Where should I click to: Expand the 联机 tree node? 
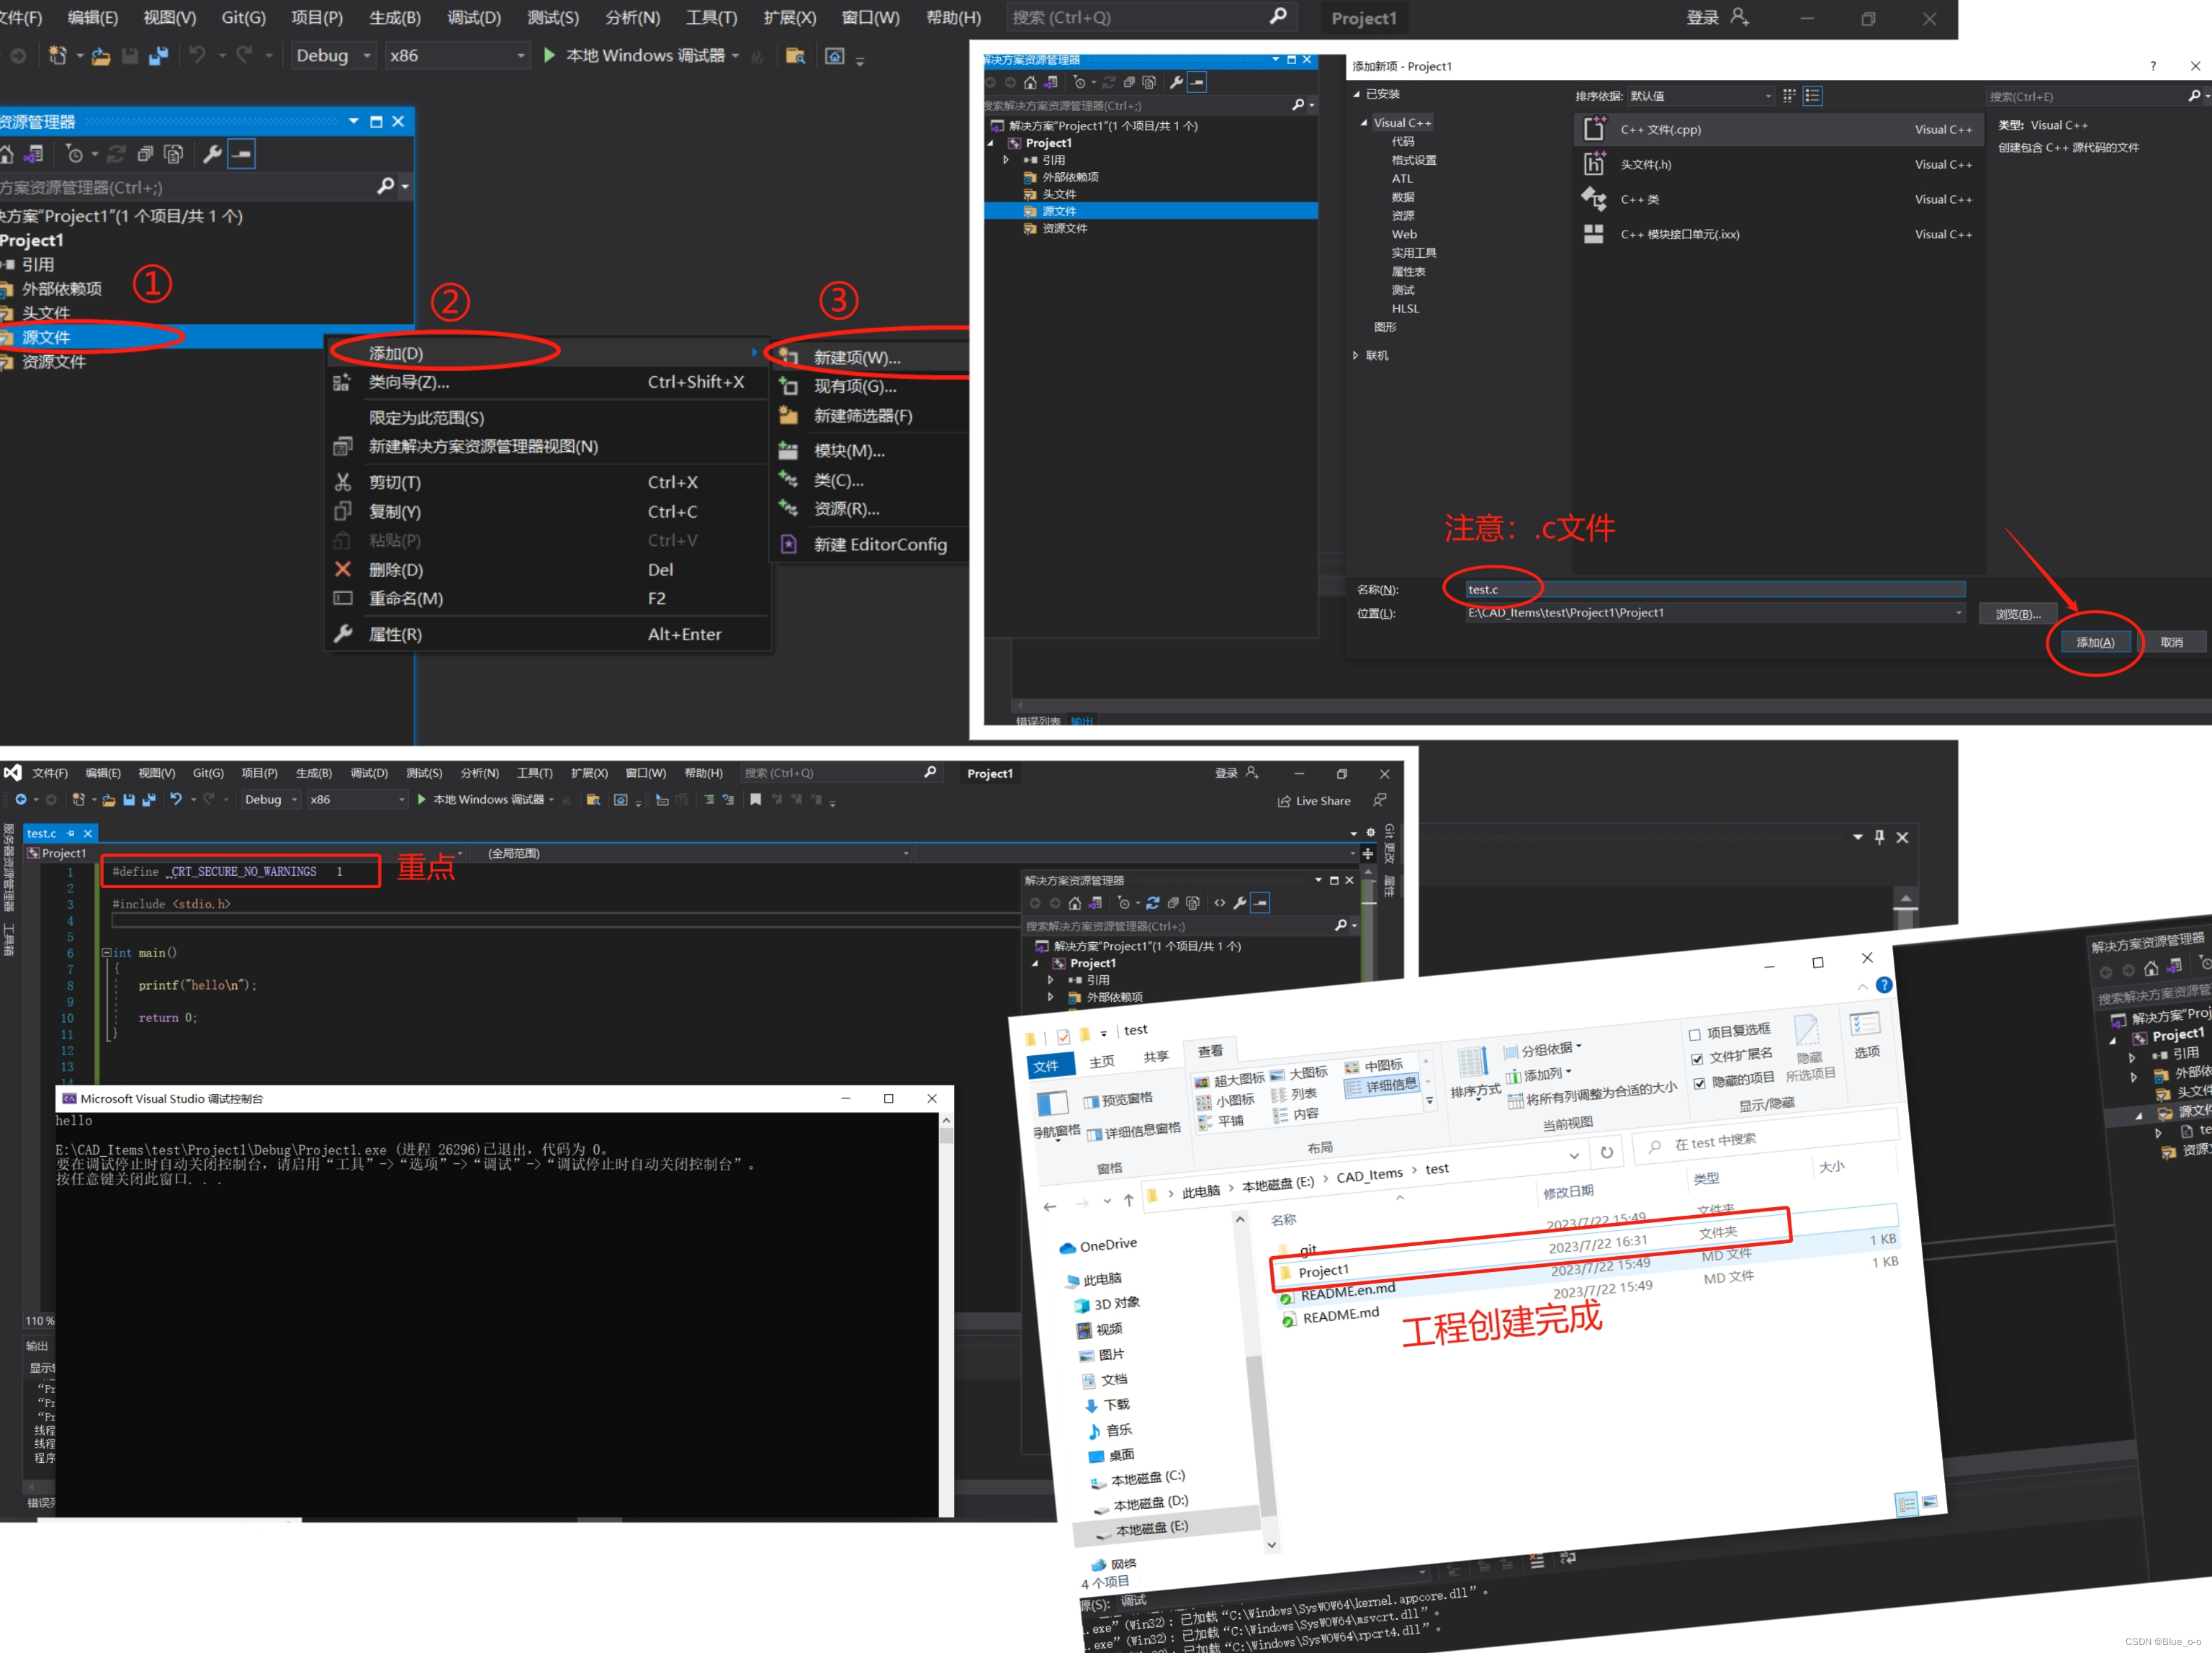click(x=1356, y=355)
